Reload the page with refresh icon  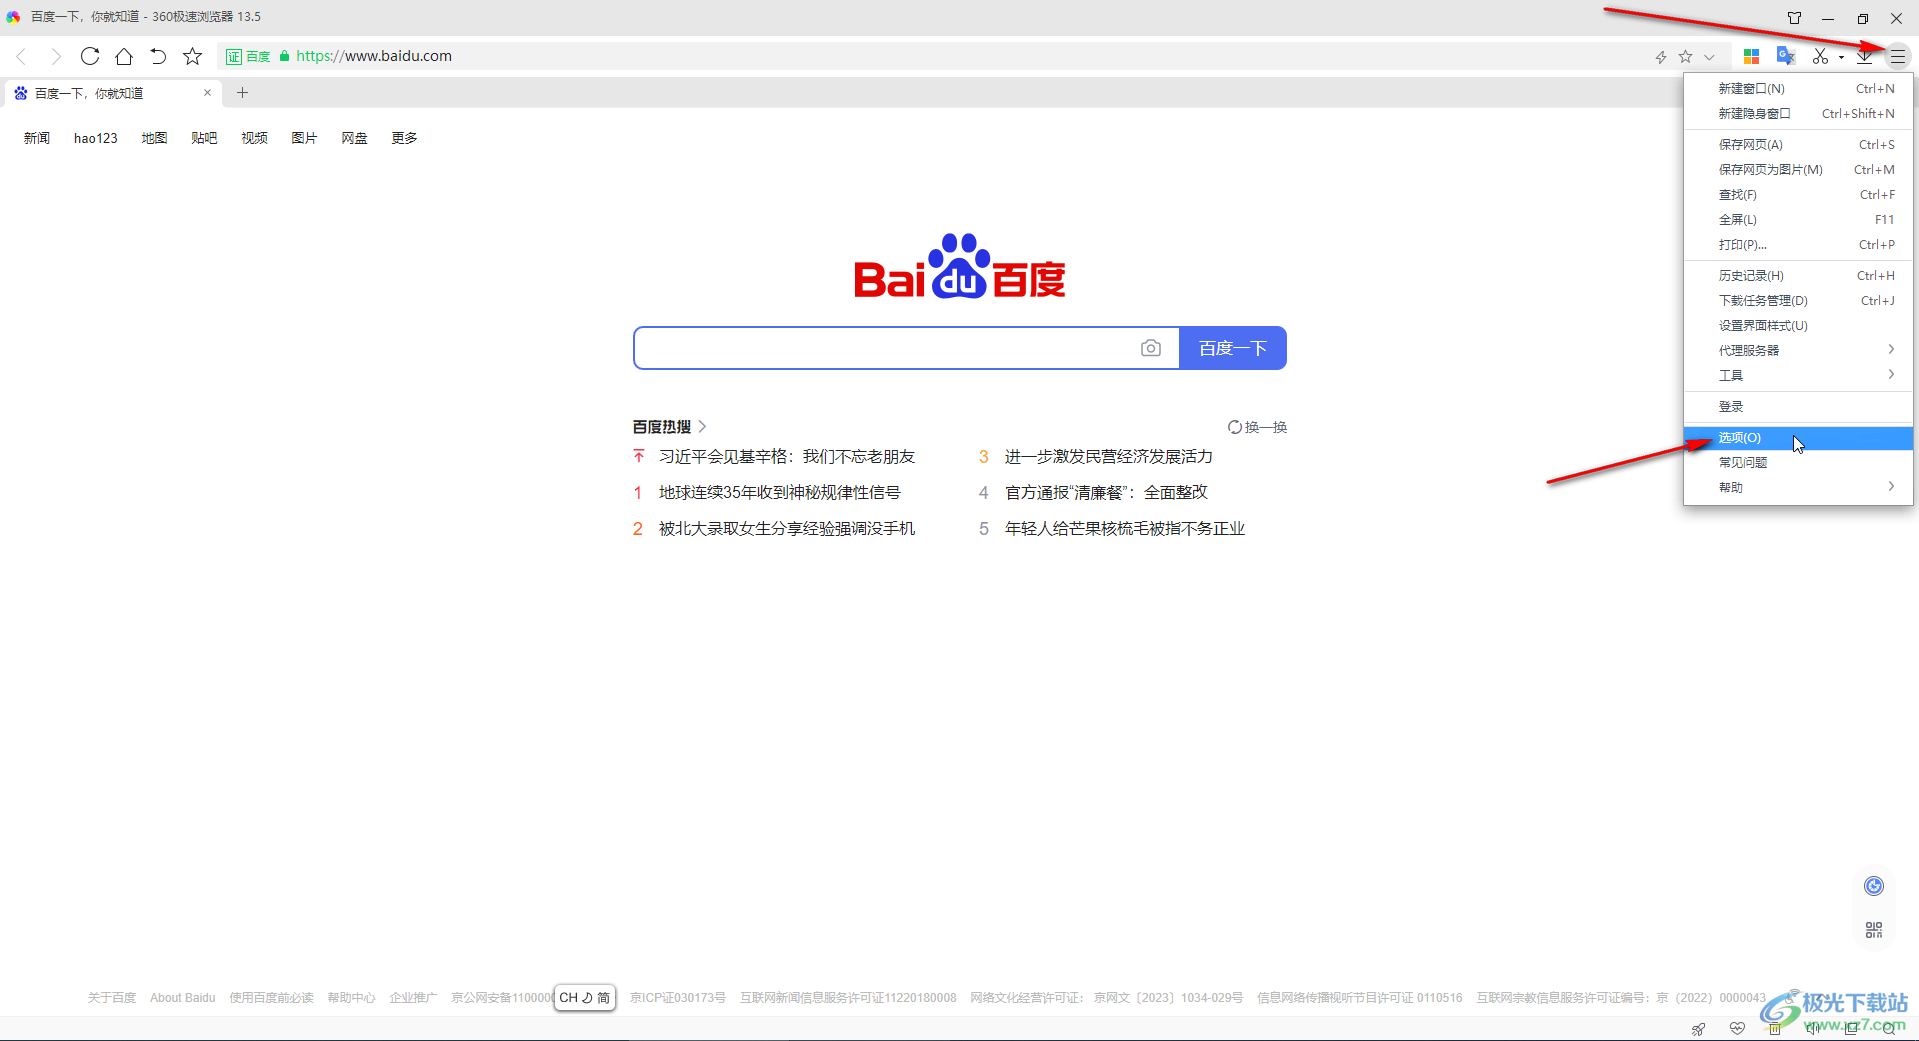click(90, 56)
